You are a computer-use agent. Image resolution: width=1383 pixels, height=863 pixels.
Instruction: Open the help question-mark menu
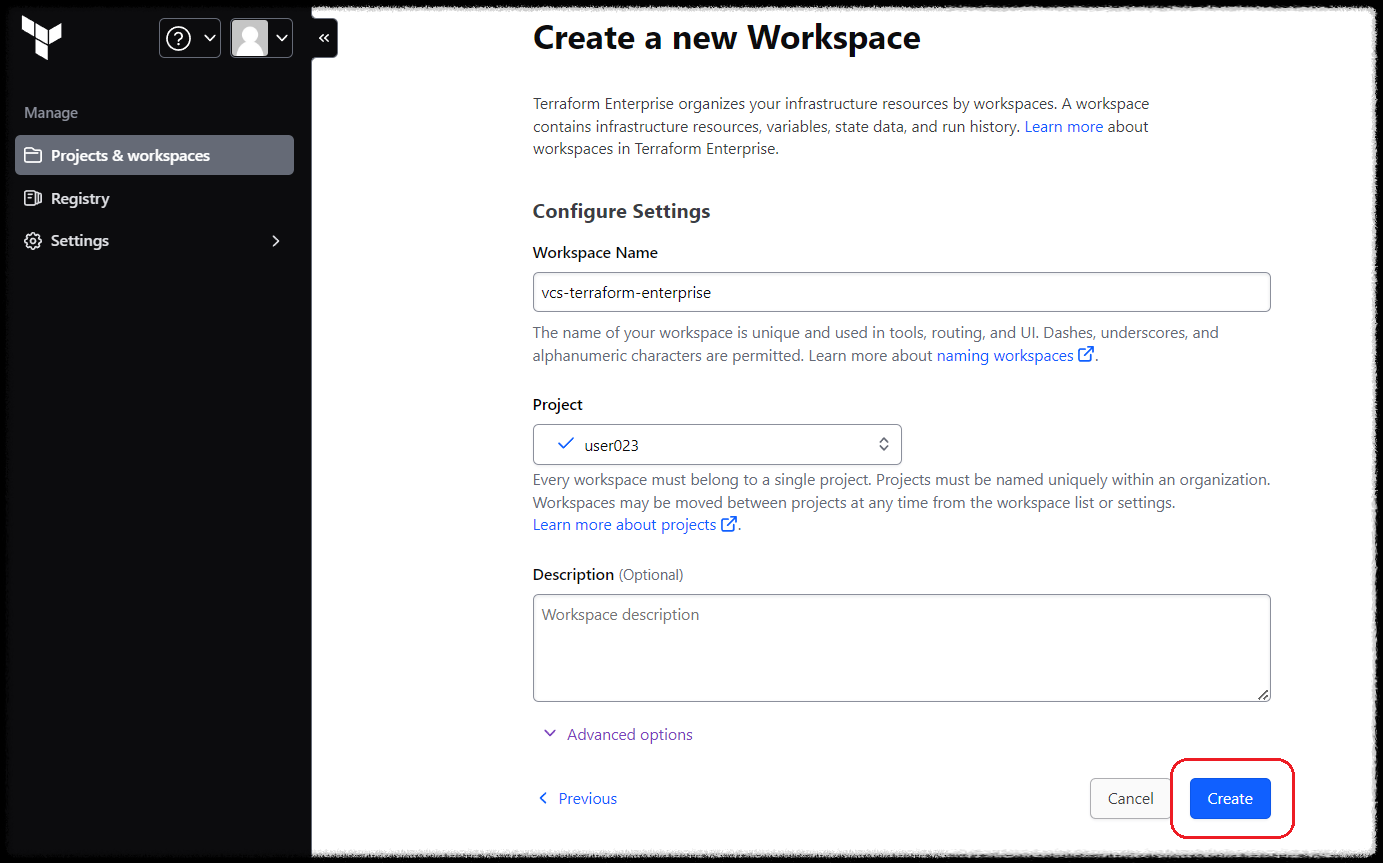coord(190,38)
